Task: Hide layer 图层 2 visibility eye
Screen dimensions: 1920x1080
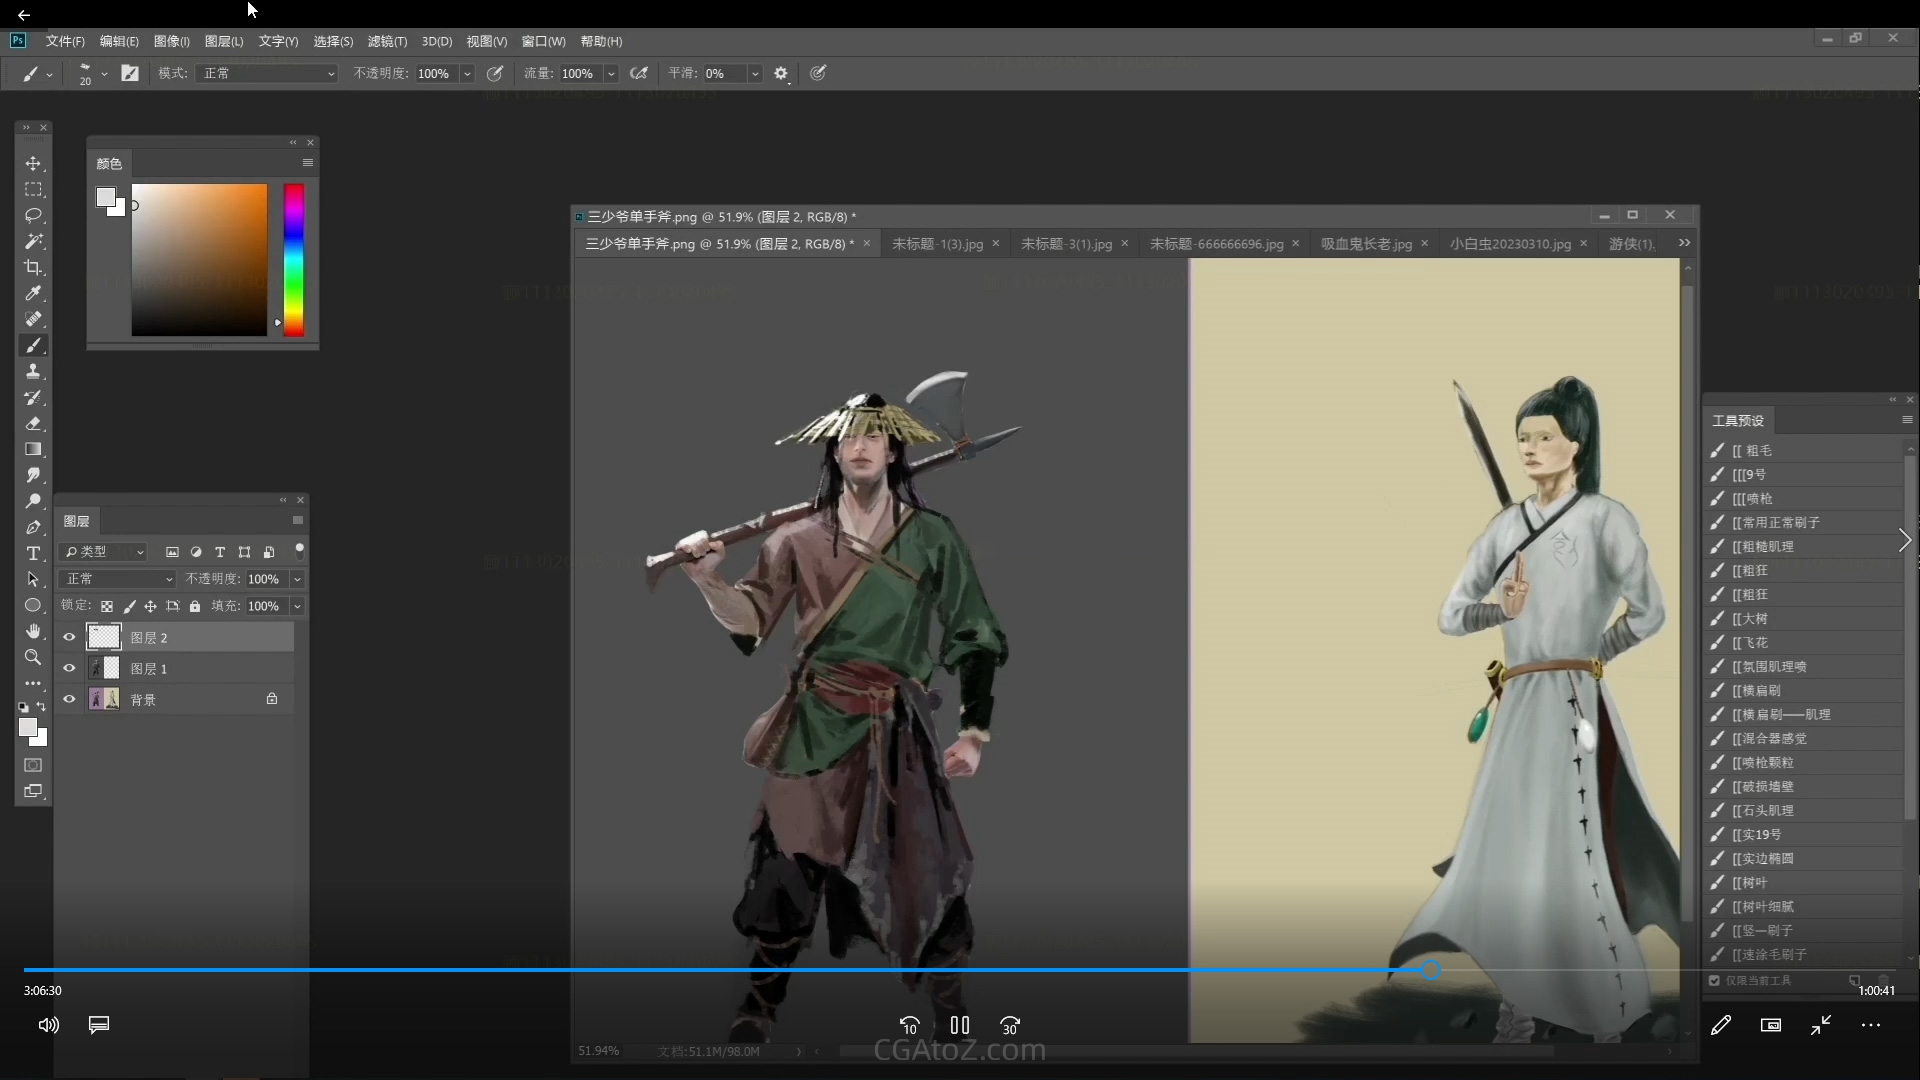Action: 69,637
